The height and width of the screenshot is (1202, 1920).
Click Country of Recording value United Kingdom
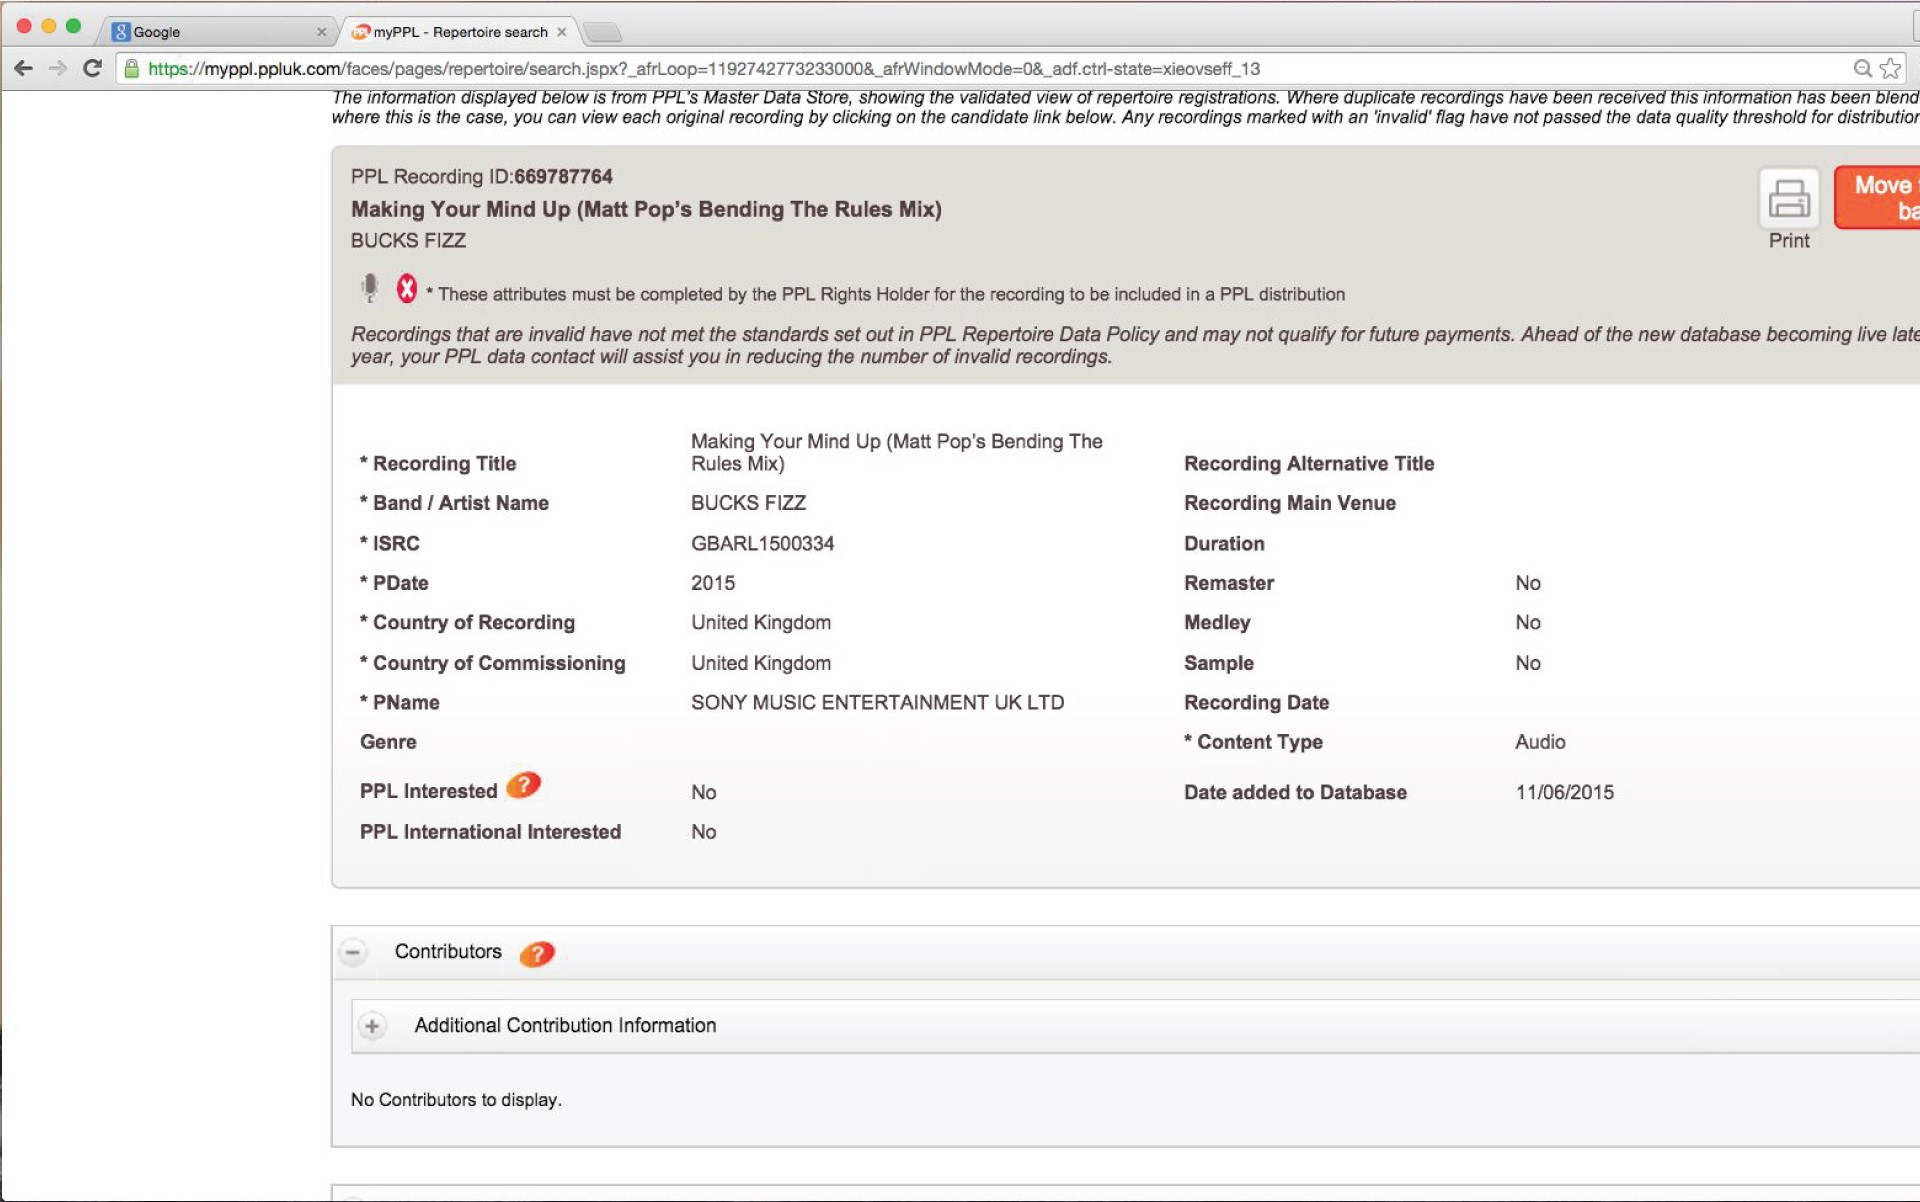[x=761, y=623]
